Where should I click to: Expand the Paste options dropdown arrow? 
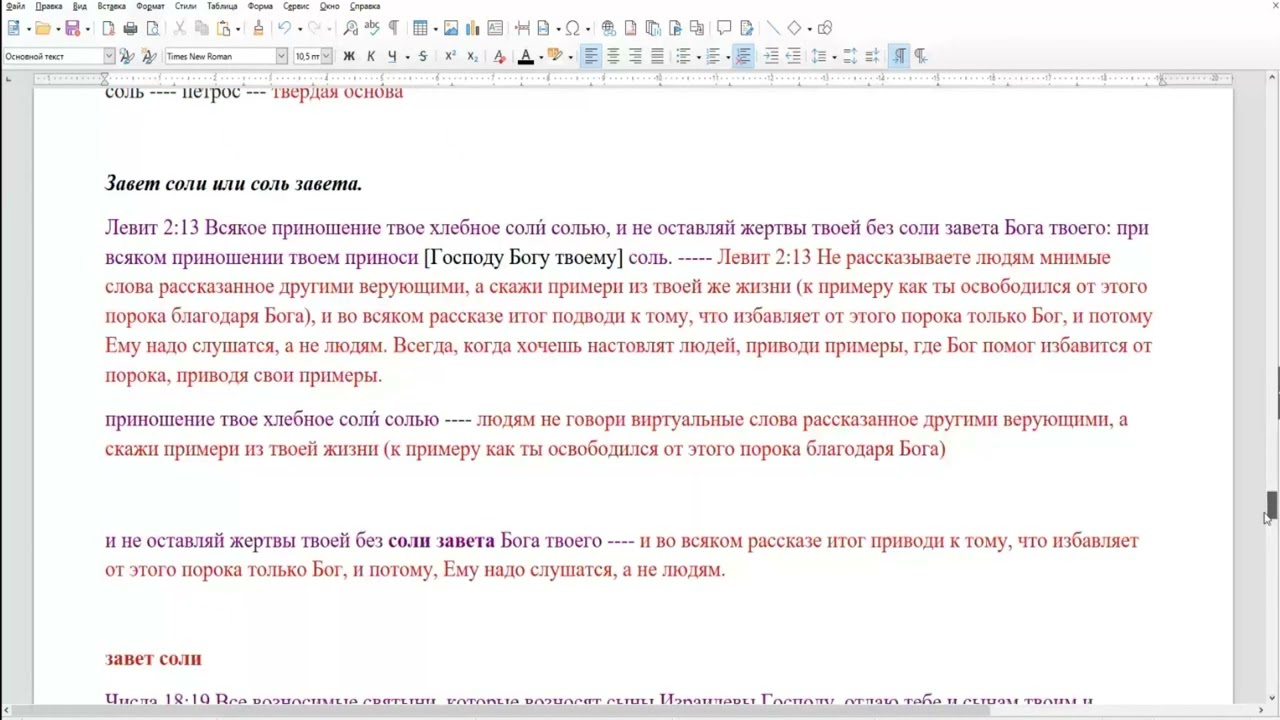pyautogui.click(x=239, y=28)
